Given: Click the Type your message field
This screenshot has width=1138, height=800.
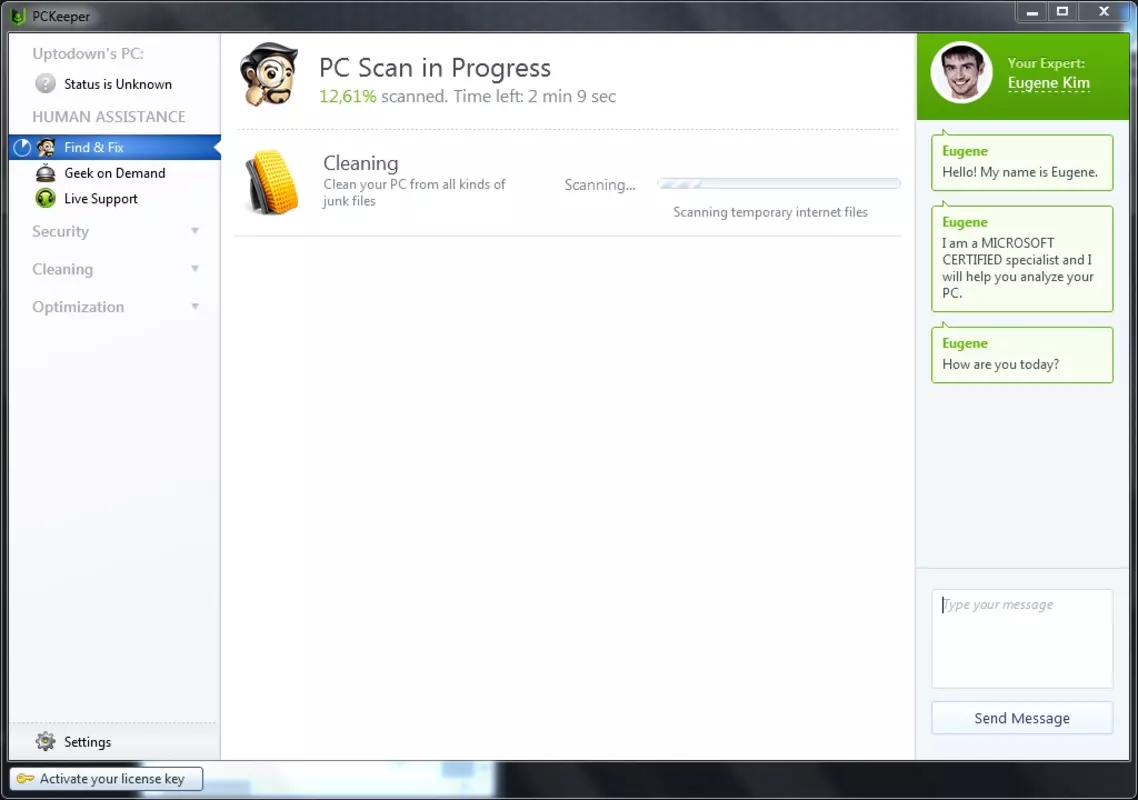Looking at the screenshot, I should click(1022, 639).
